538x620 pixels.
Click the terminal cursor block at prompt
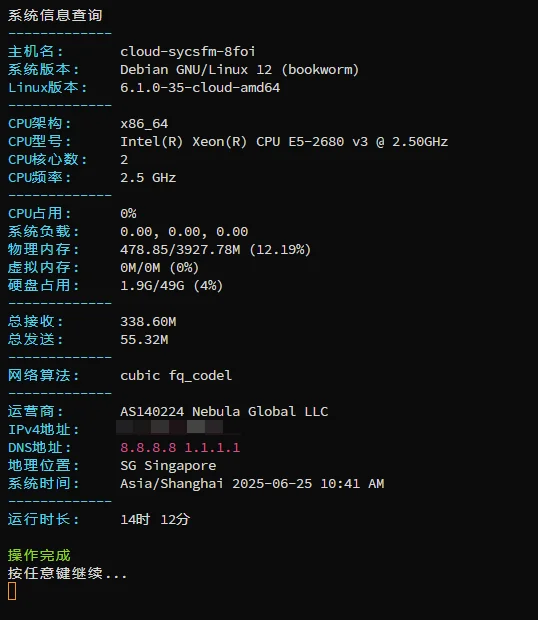coord(12,591)
